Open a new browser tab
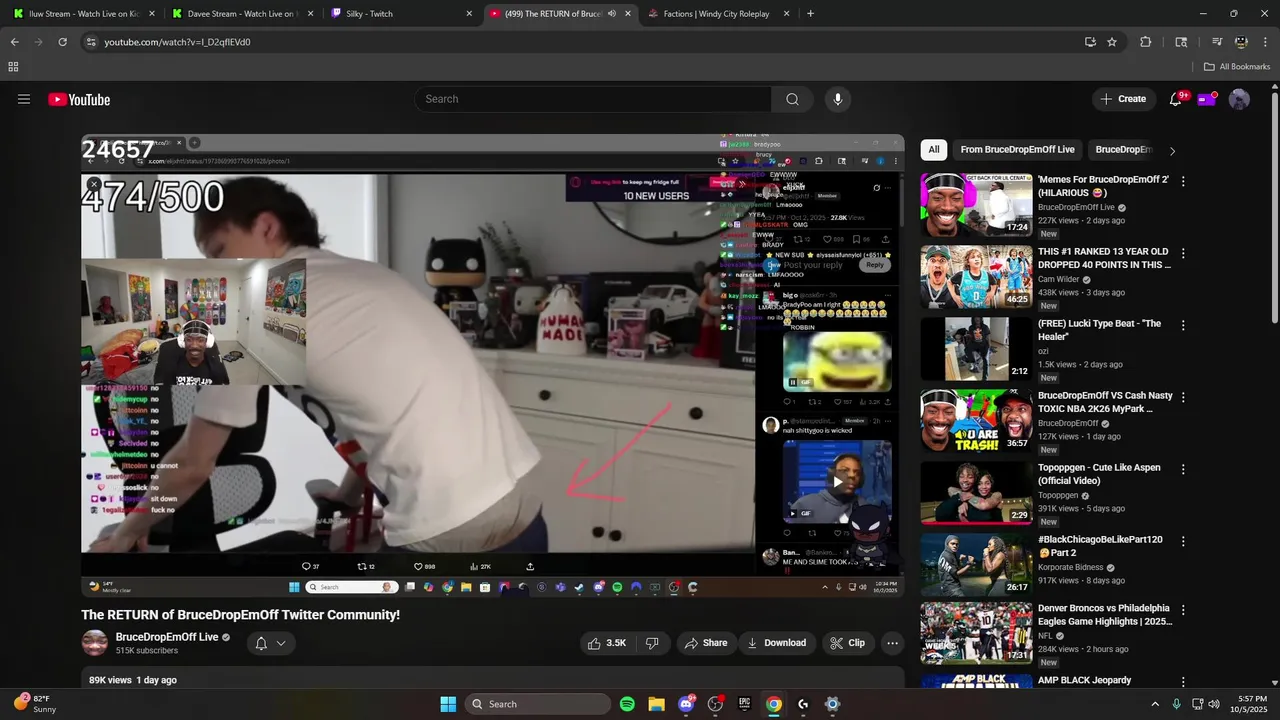Screen dimensions: 1280x720 click(x=810, y=14)
